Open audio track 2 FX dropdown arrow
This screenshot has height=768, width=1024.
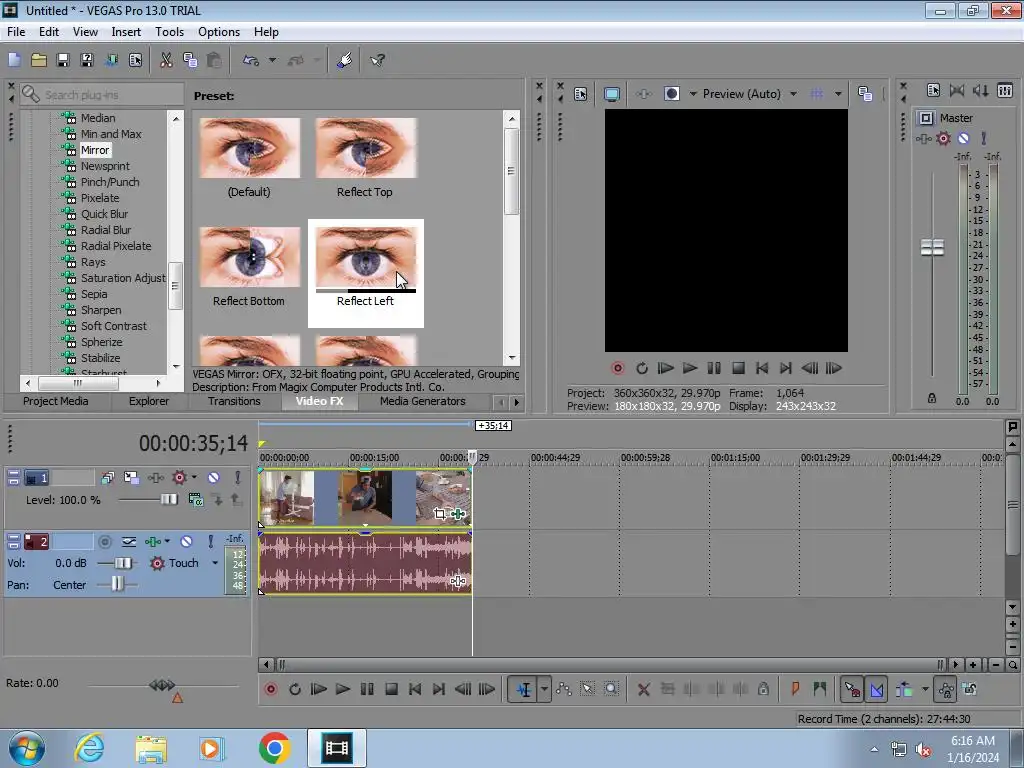coord(167,541)
